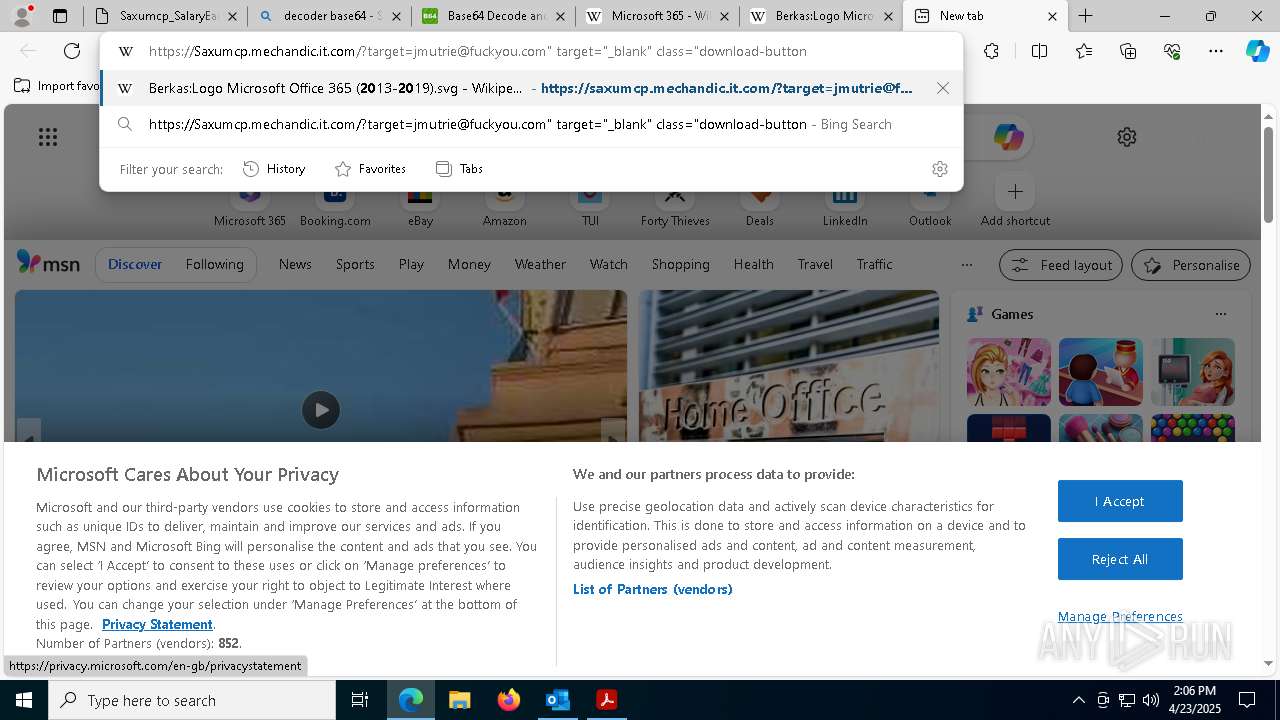1280x720 pixels.
Task: Filter suggestions by History
Action: 274,169
